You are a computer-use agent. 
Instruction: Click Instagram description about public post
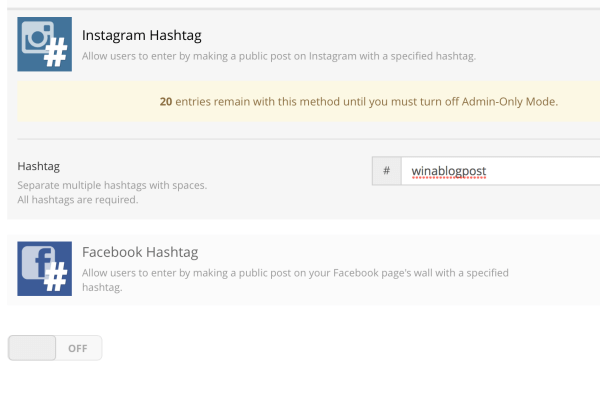coord(279,56)
